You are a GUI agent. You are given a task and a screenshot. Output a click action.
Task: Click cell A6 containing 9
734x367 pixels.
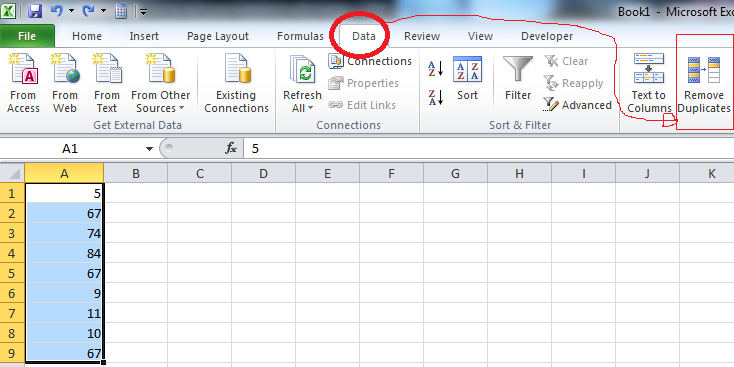[x=65, y=293]
